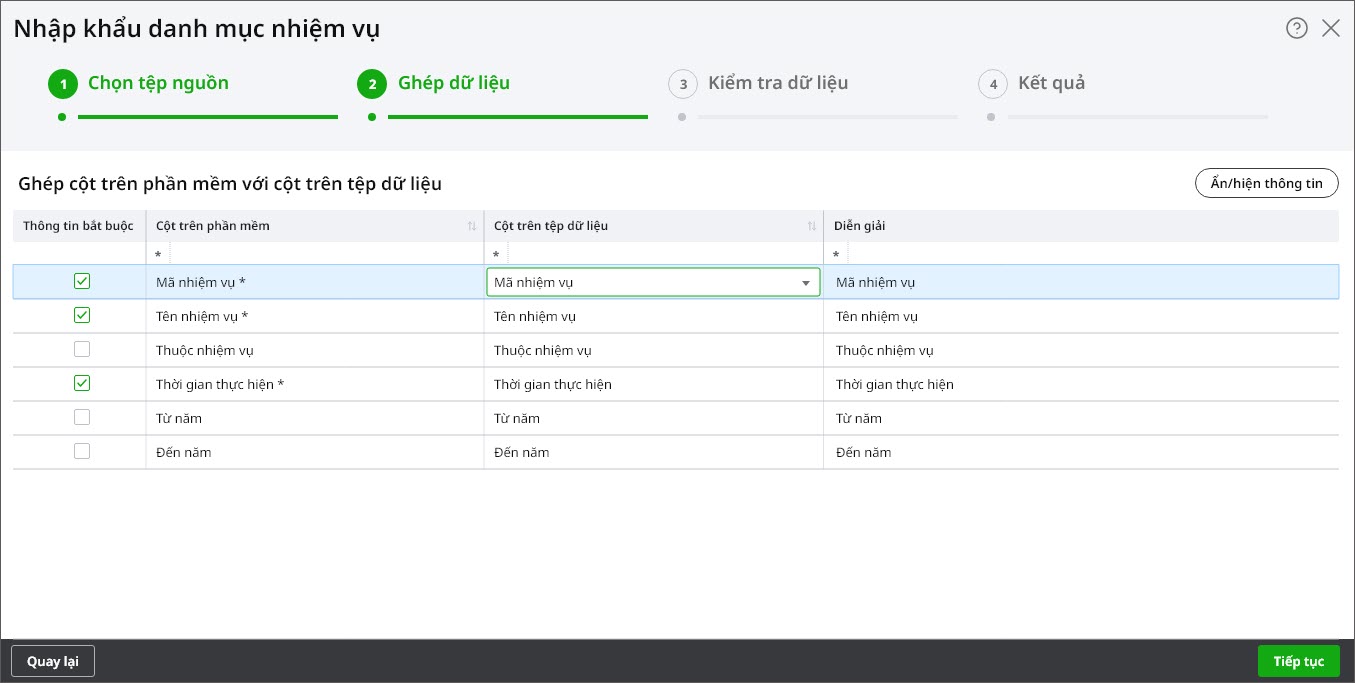1355x683 pixels.
Task: Close the import dialog with X icon
Action: click(x=1330, y=28)
